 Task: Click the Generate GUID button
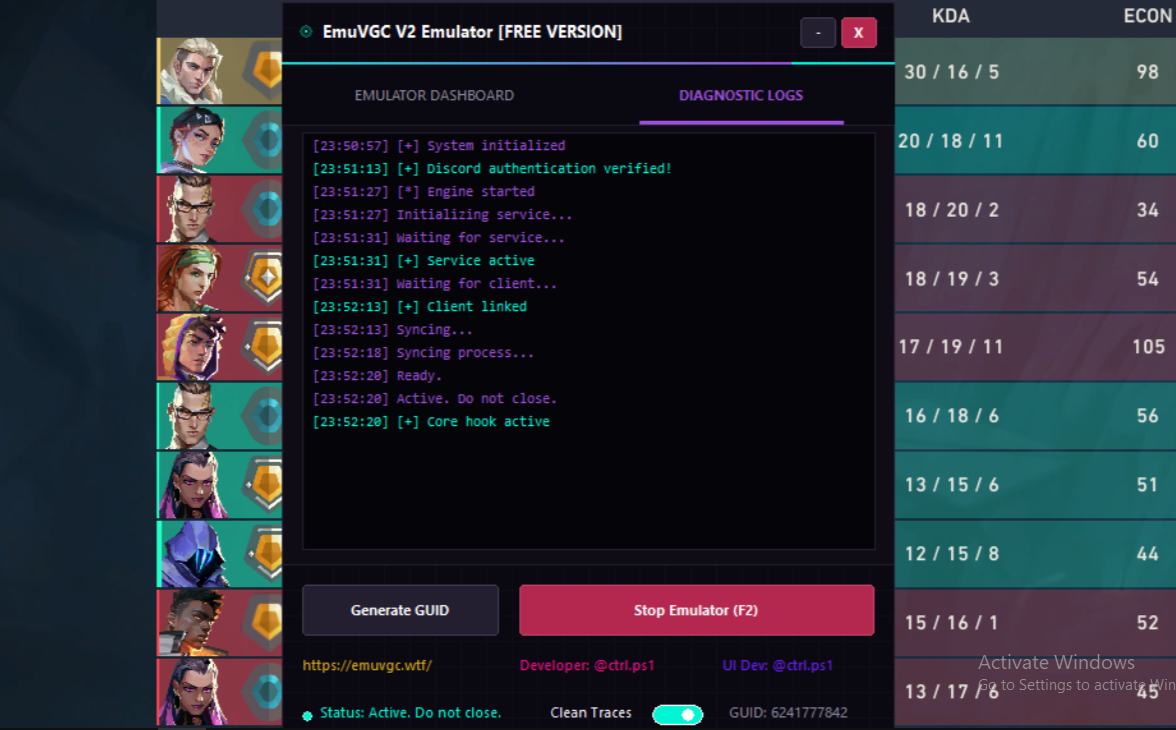pyautogui.click(x=400, y=610)
